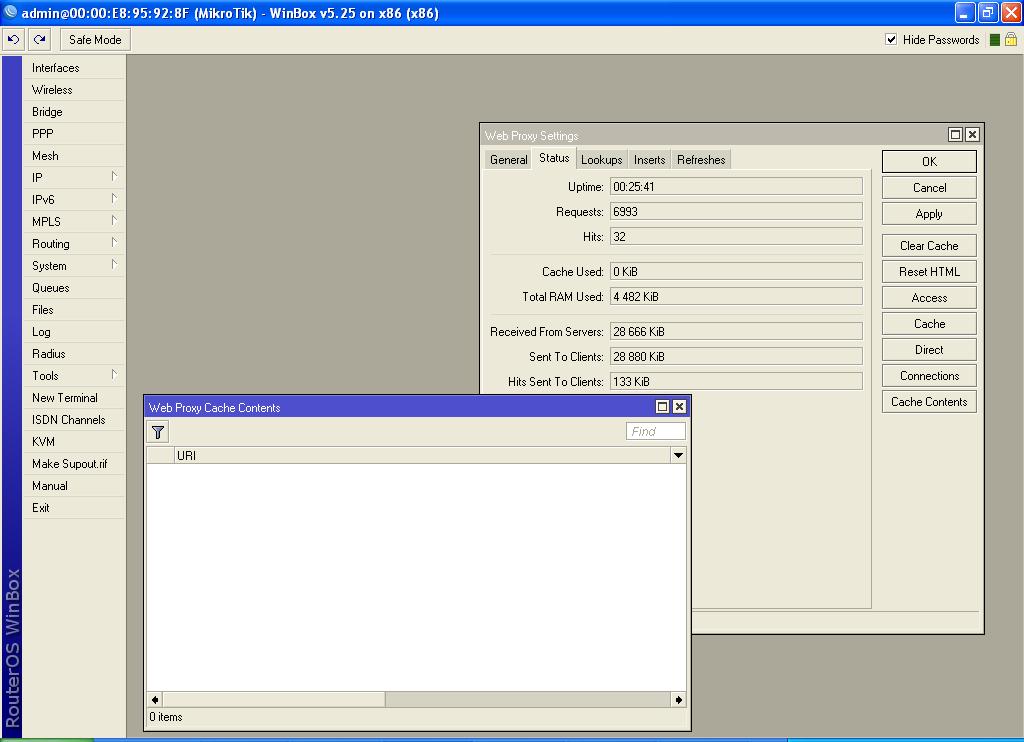Close the Web Proxy Cache Contents window
The image size is (1024, 742).
click(x=679, y=407)
